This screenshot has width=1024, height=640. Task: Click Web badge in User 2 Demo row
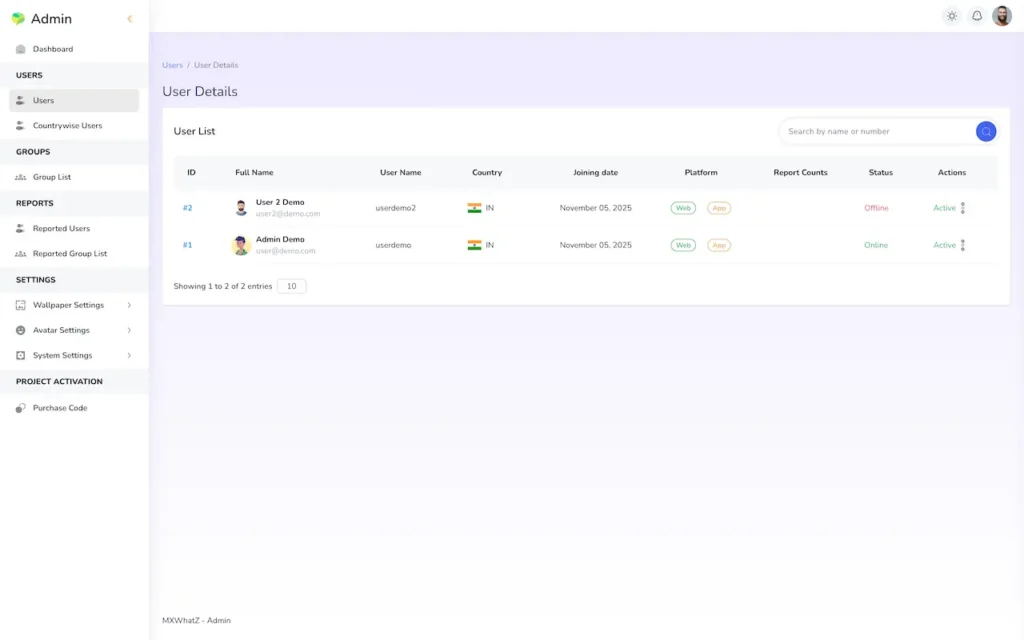point(683,208)
